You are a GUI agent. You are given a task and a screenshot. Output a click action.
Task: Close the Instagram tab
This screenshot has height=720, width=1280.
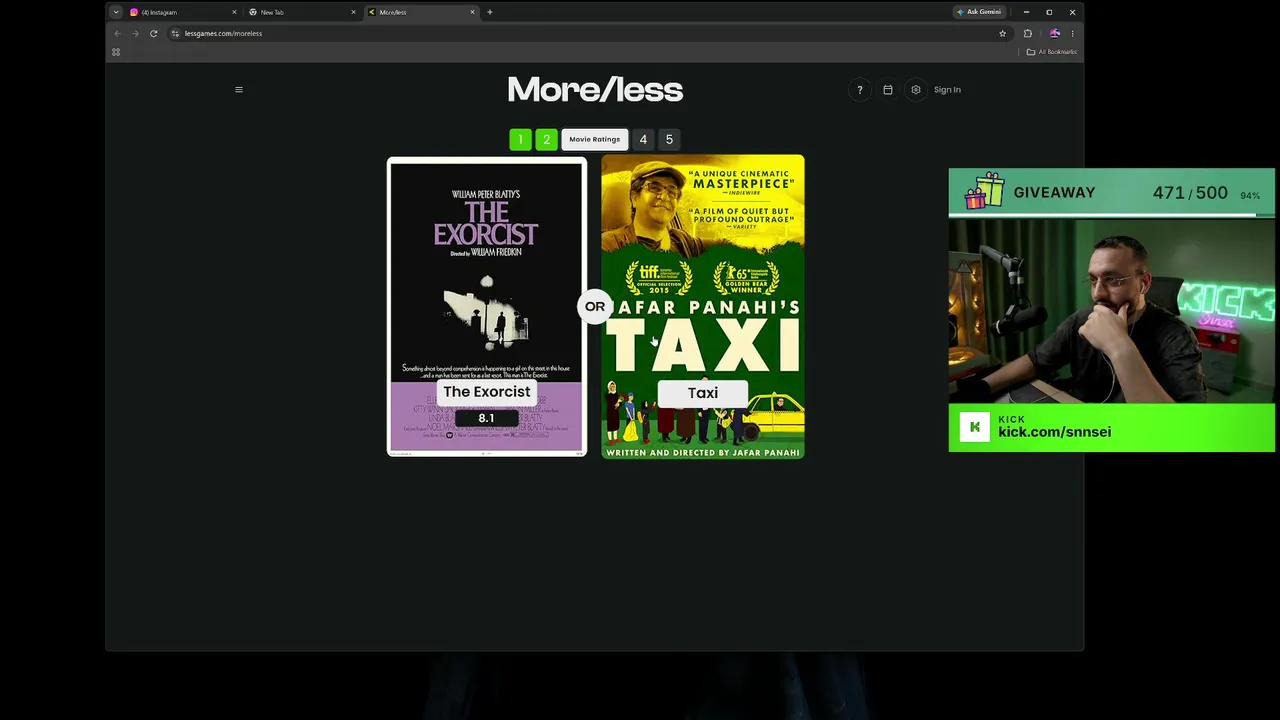pos(234,12)
